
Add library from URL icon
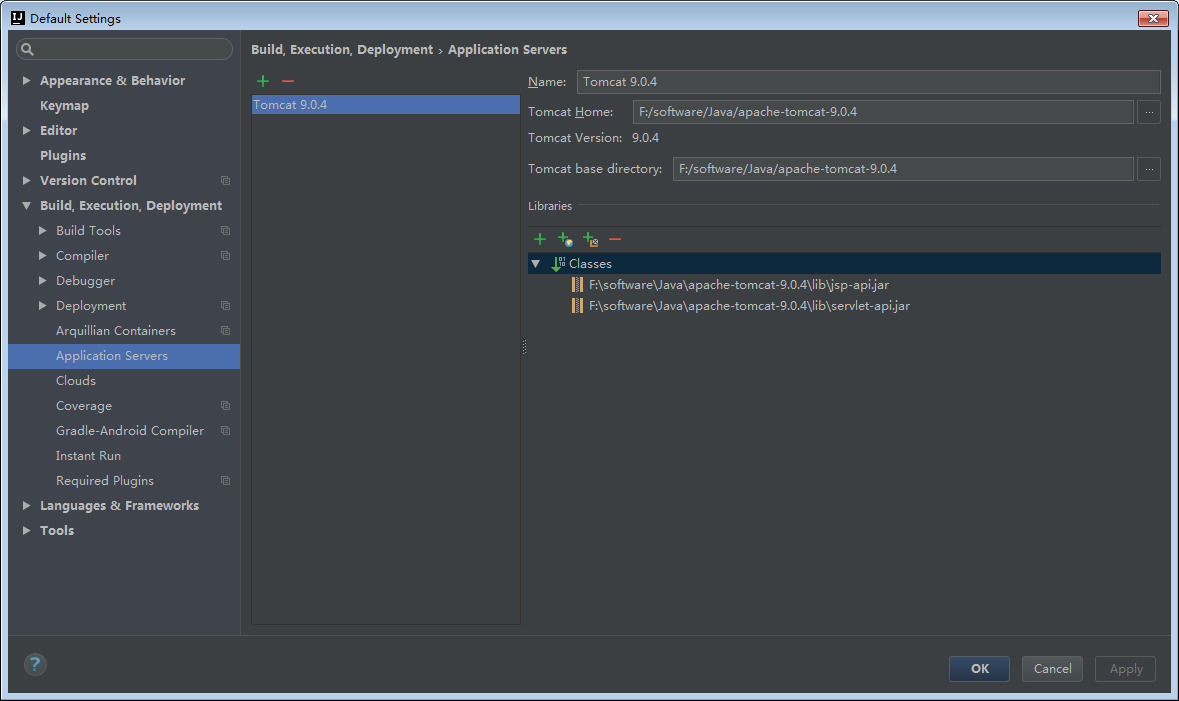pyautogui.click(x=565, y=239)
